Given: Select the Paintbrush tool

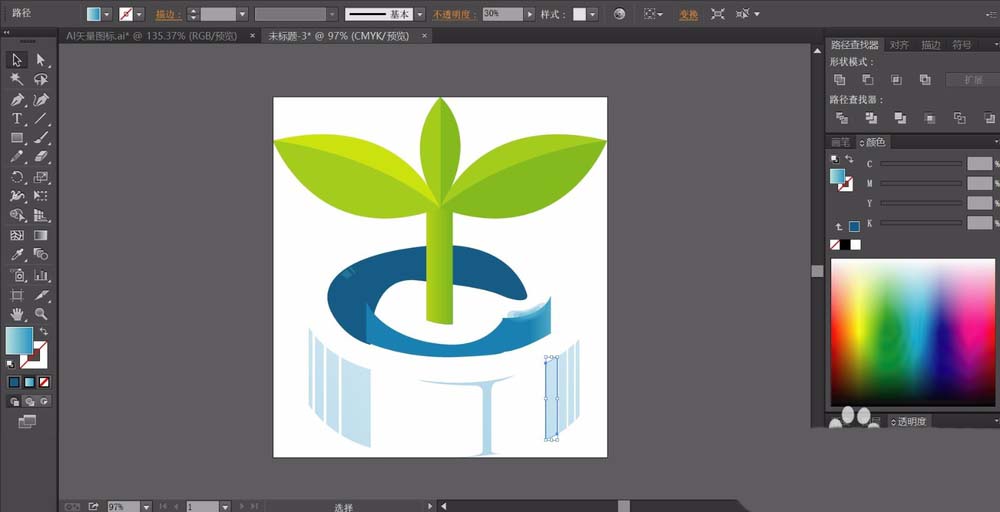Looking at the screenshot, I should (x=41, y=138).
